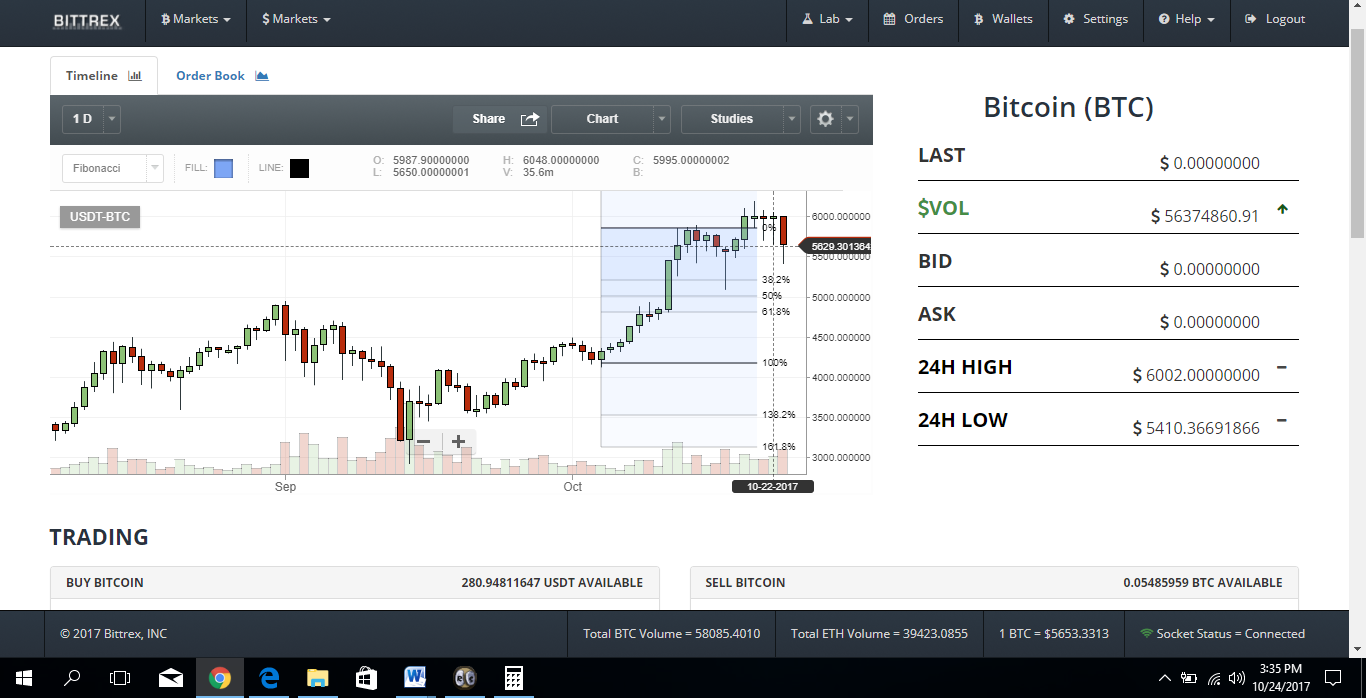
Task: Open Settings in the top navigation
Action: (1095, 19)
